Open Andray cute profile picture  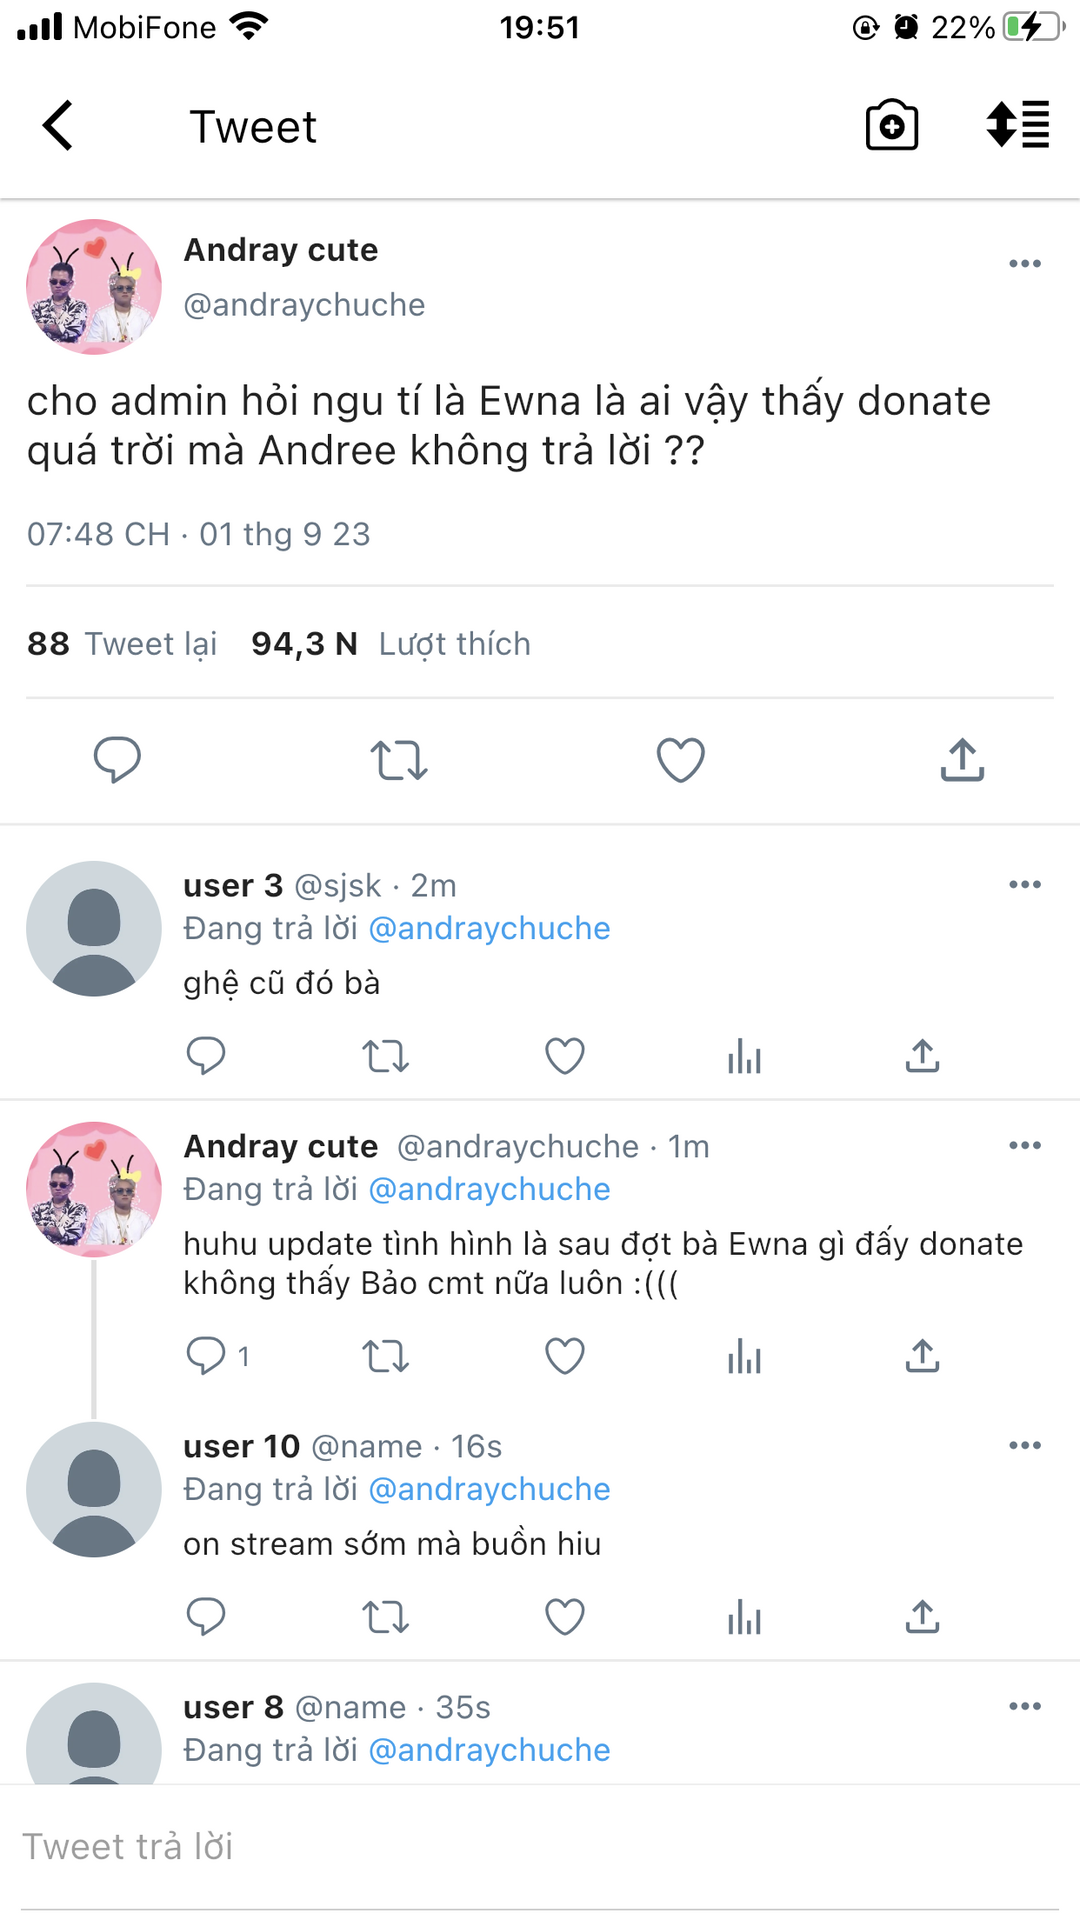[x=94, y=287]
